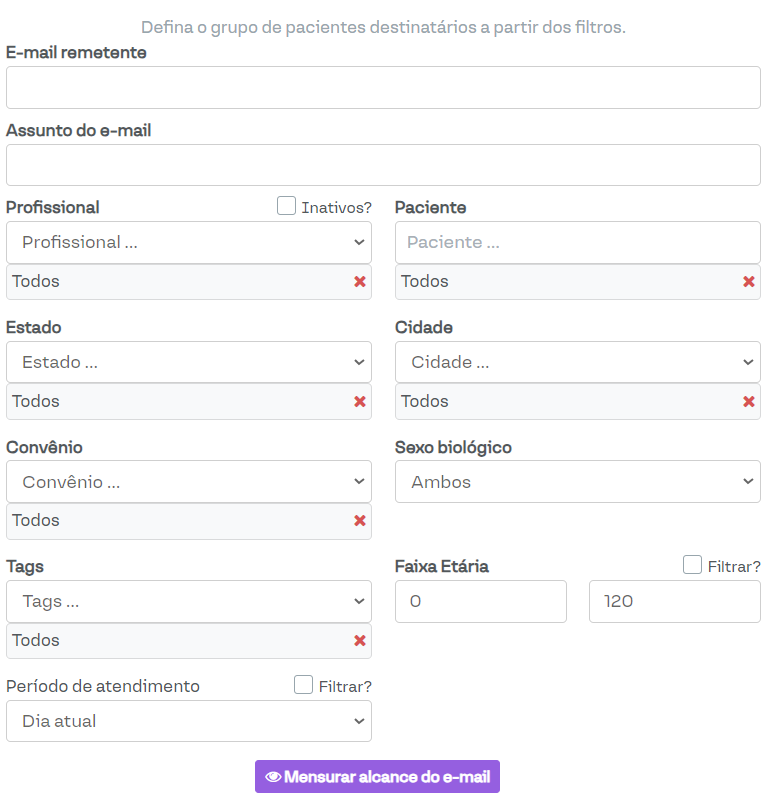The height and width of the screenshot is (800, 776).
Task: Check Filtrar for Período de atendimento
Action: pos(304,685)
